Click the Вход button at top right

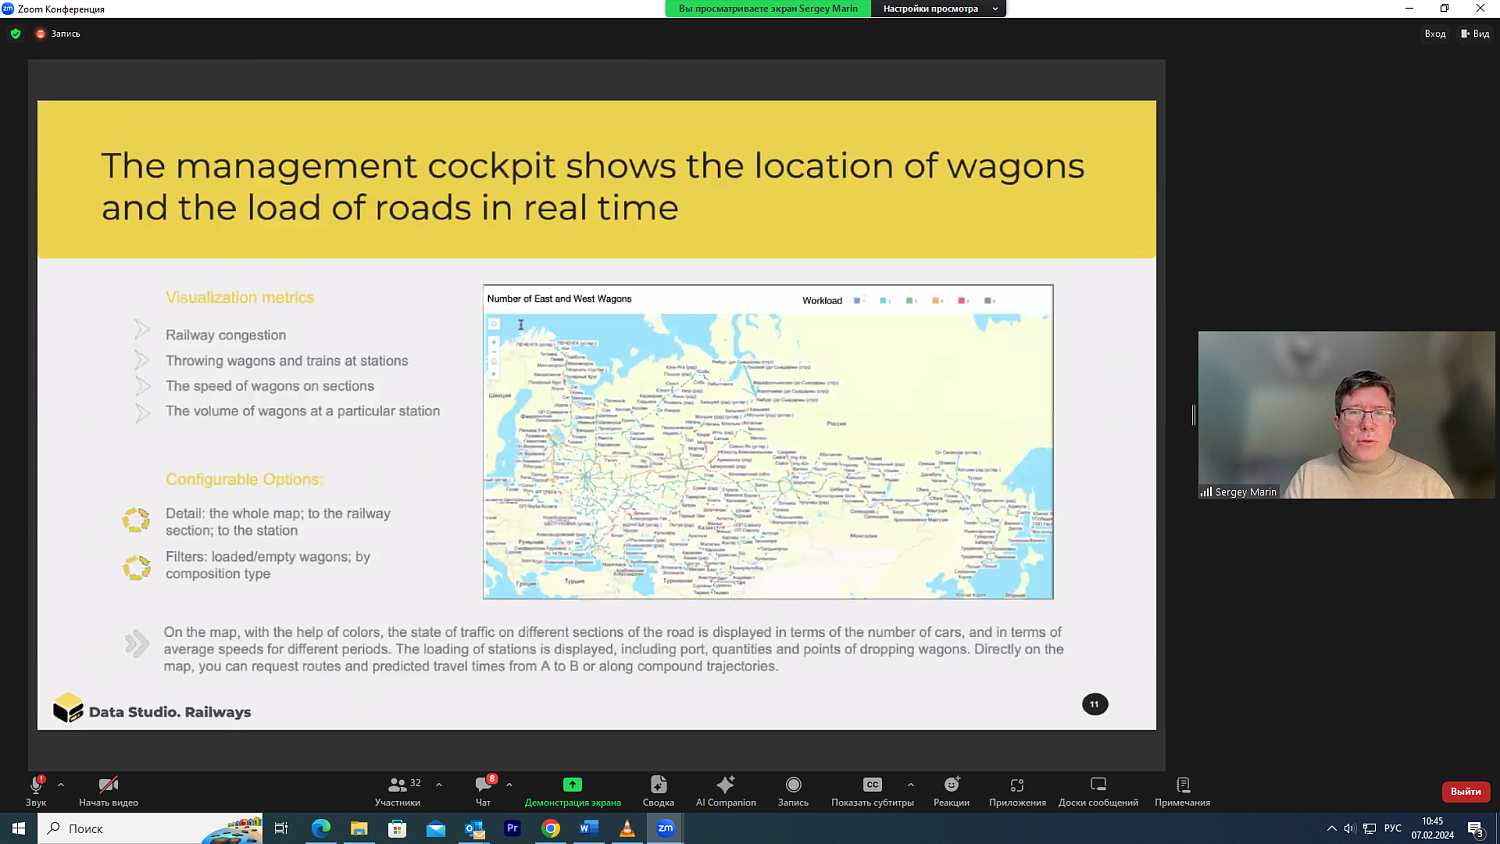[x=1435, y=34]
